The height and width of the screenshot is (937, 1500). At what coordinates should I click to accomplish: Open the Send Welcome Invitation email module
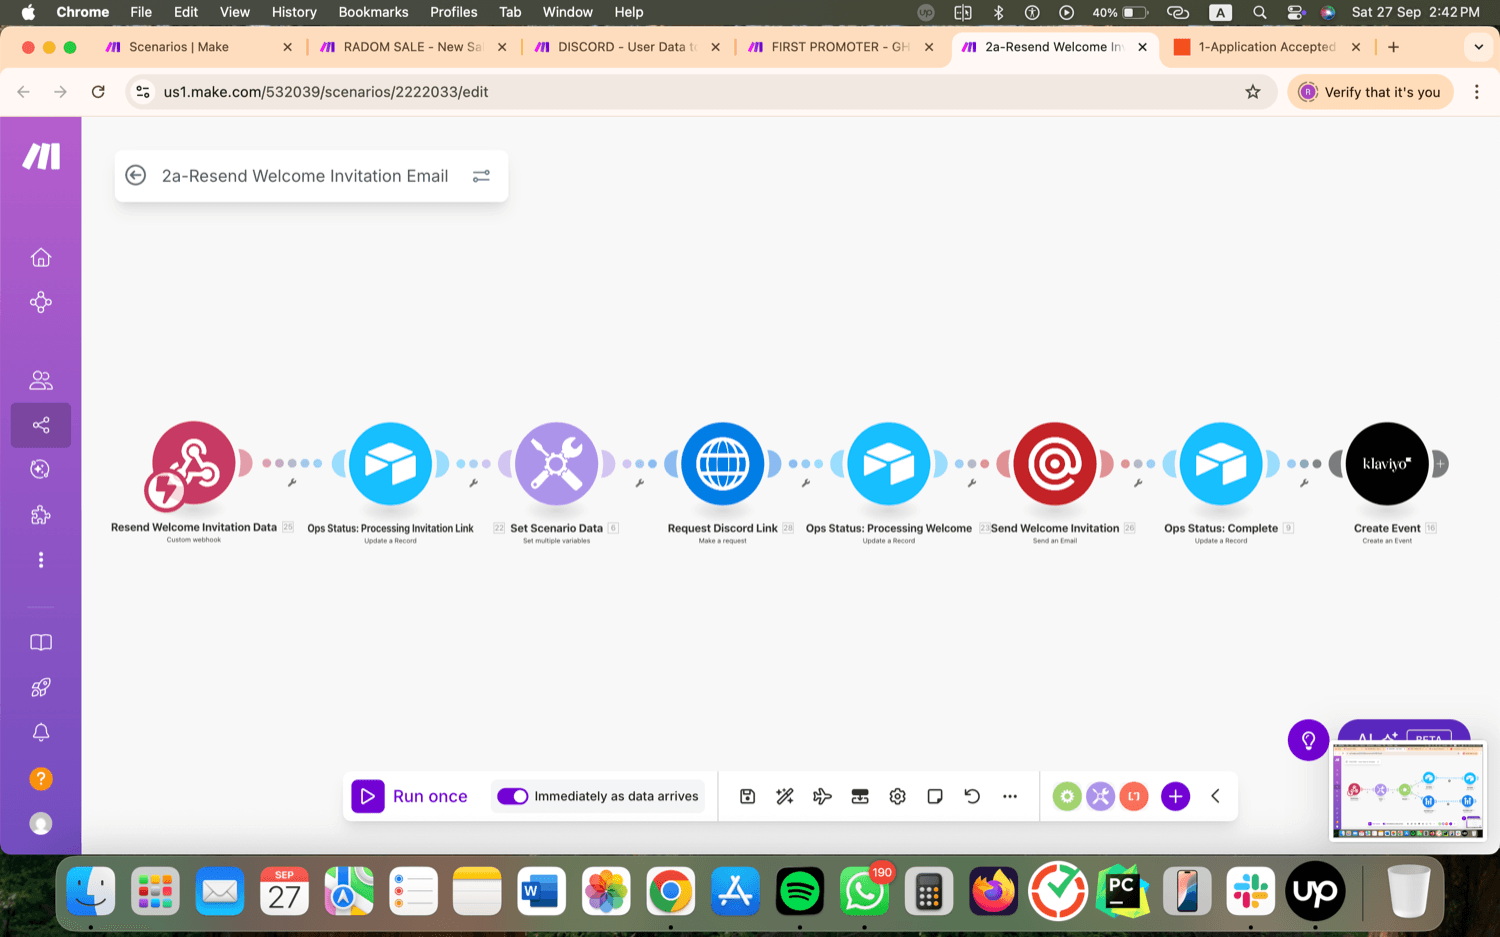(1054, 464)
